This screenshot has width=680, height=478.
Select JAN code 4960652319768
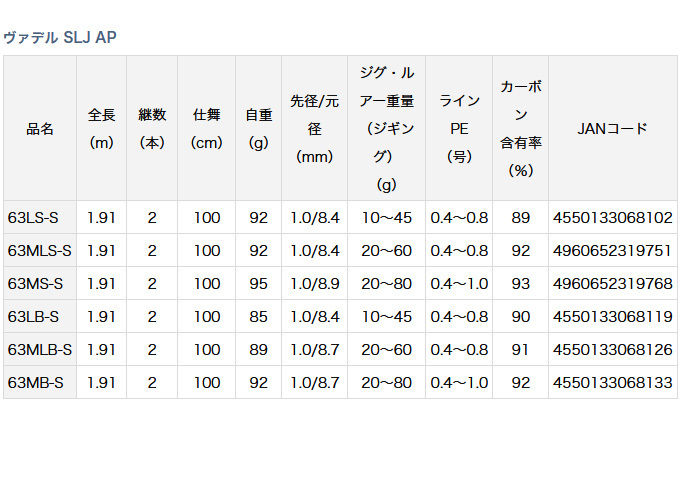[612, 283]
